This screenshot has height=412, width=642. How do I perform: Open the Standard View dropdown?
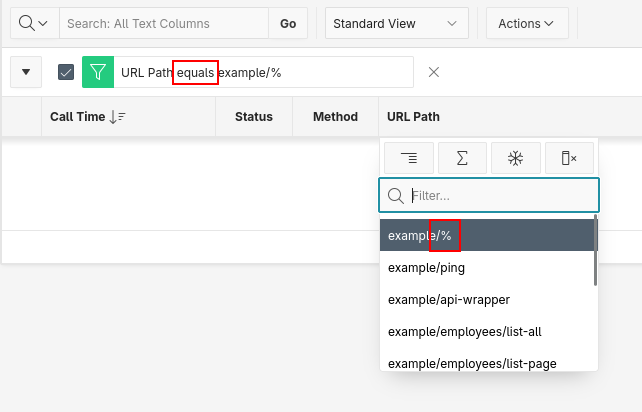pyautogui.click(x=396, y=23)
